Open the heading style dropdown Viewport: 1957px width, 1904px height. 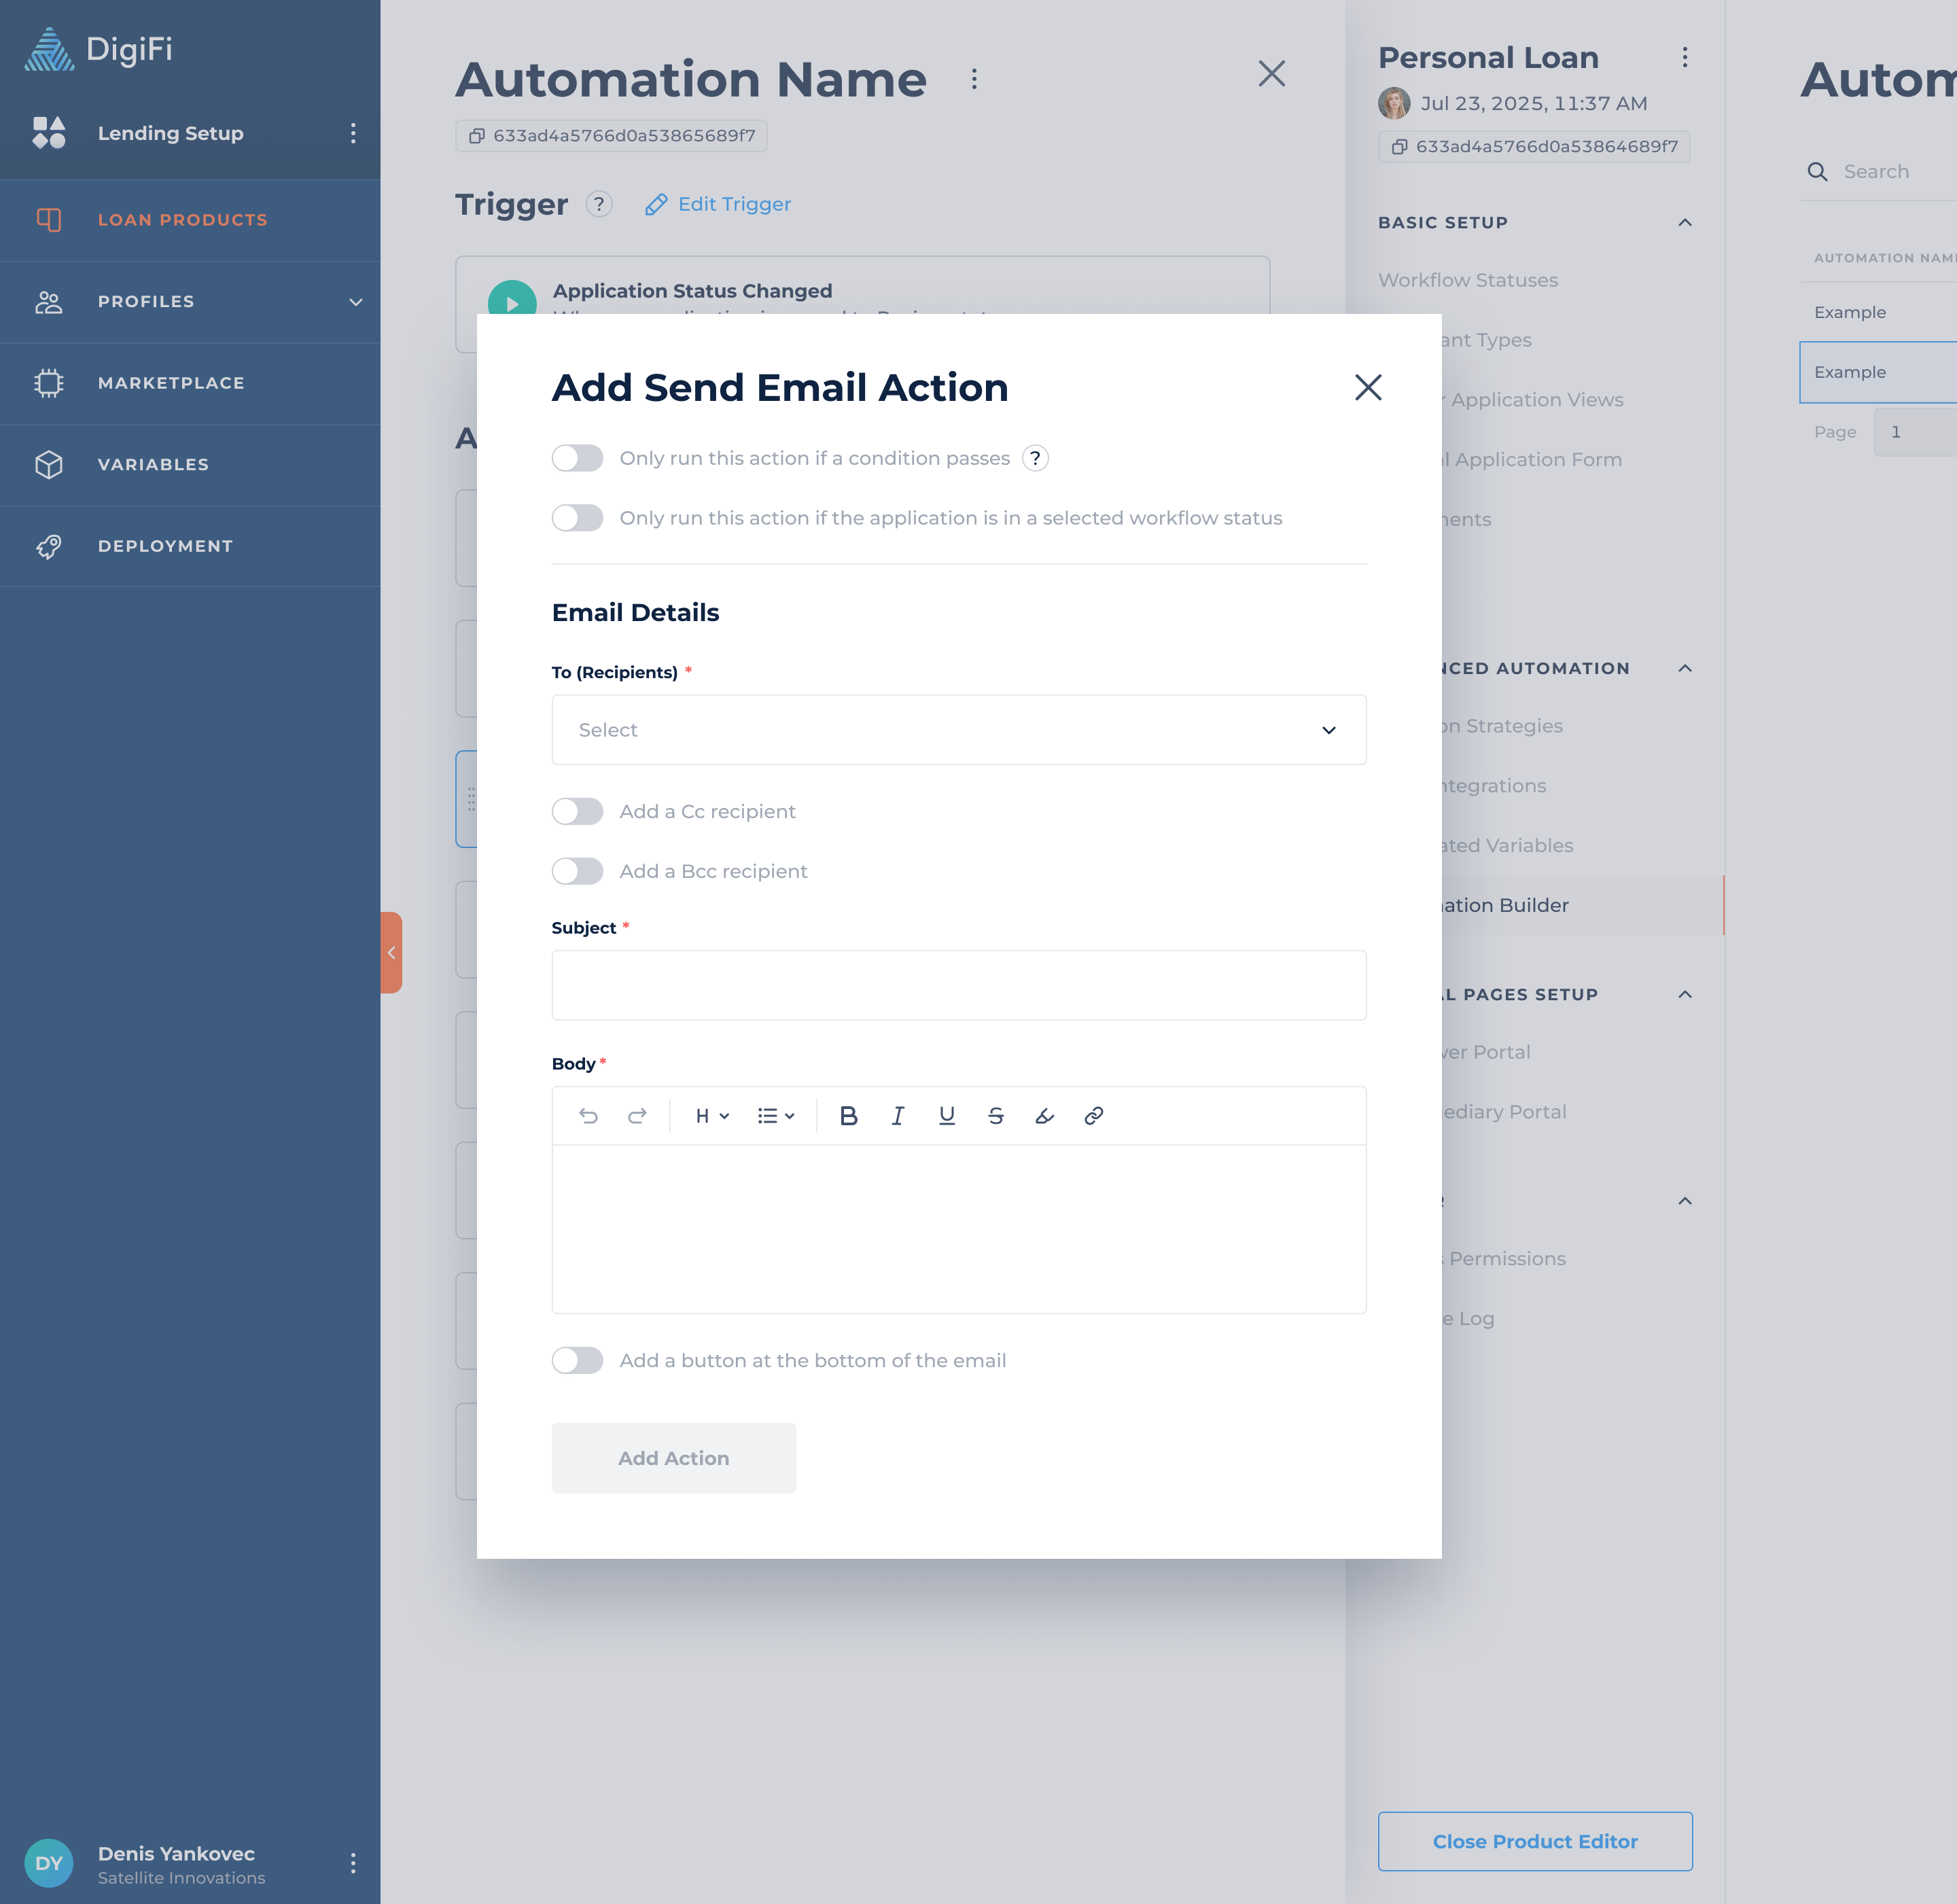point(712,1116)
